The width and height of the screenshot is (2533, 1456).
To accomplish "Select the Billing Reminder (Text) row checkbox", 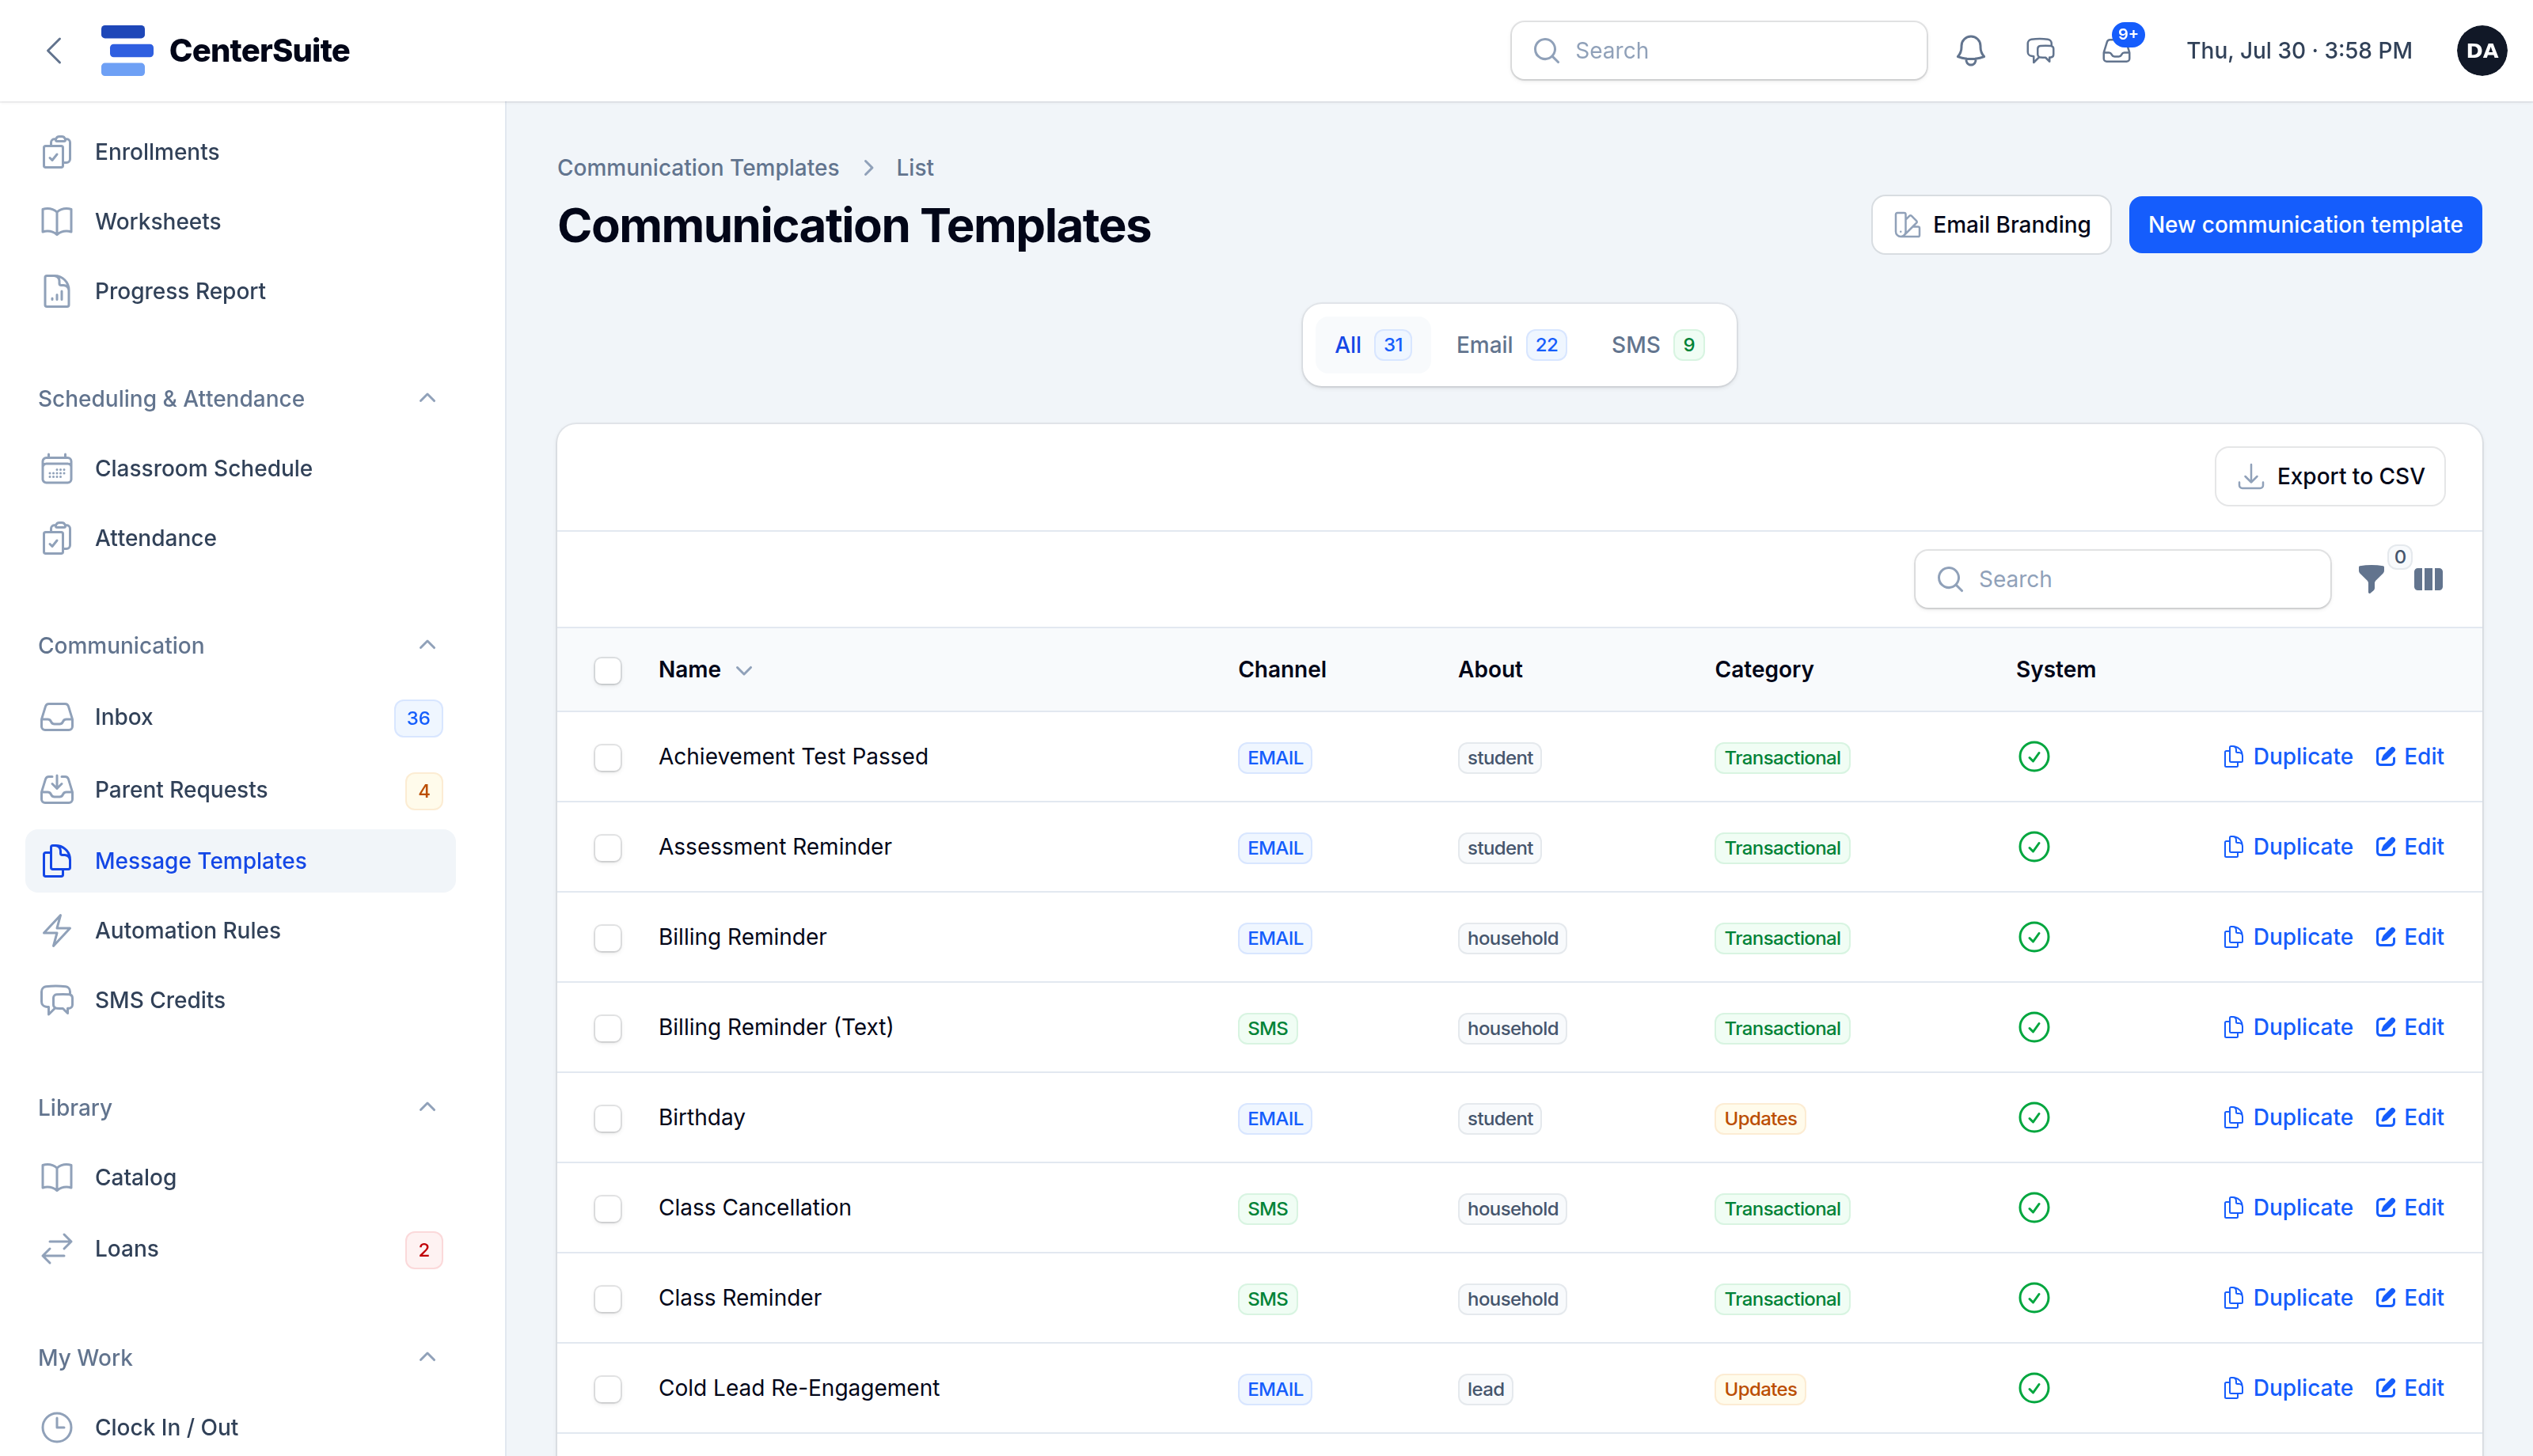I will (x=608, y=1028).
